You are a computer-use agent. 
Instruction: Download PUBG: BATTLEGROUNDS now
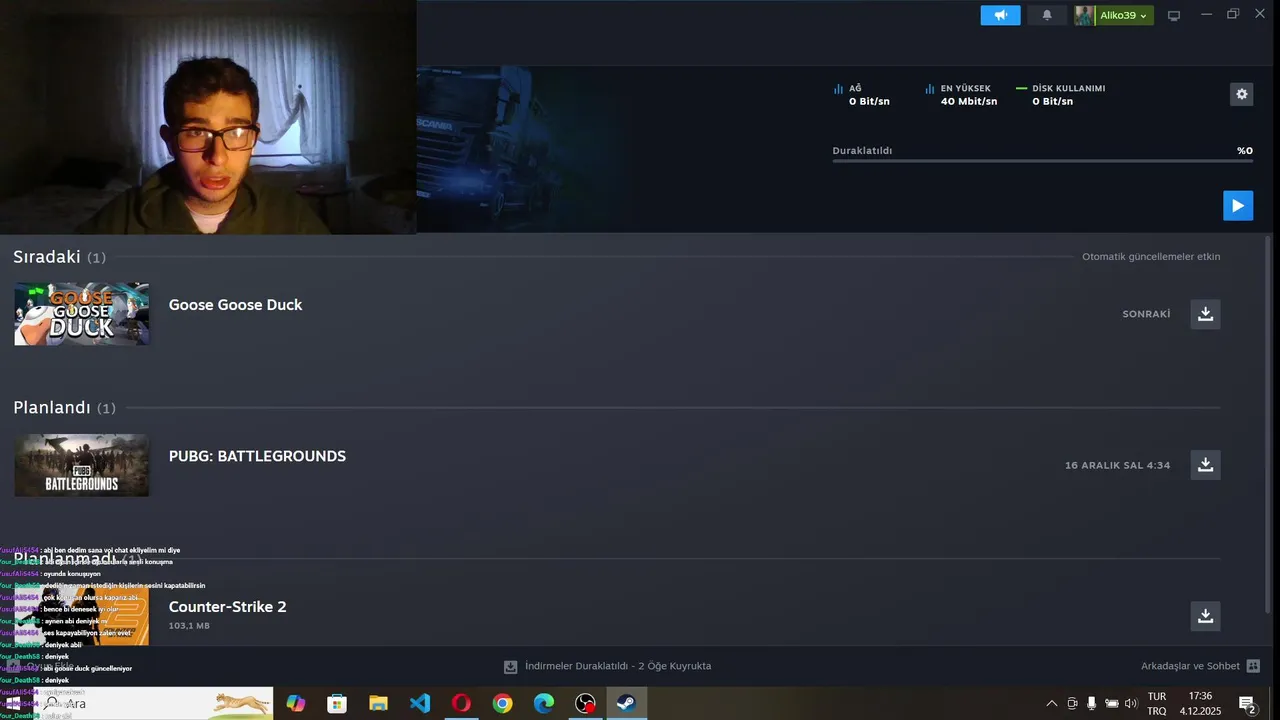point(1205,465)
